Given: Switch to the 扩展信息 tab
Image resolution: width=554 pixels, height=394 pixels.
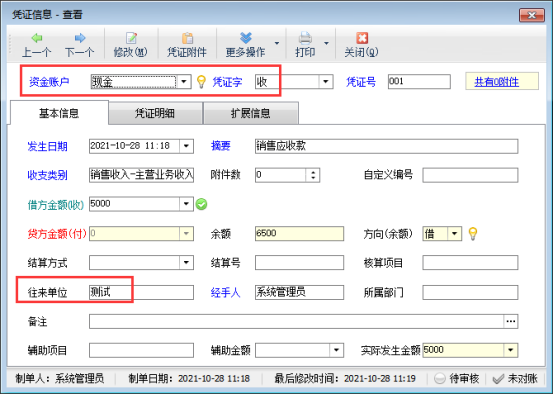Looking at the screenshot, I should (251, 113).
